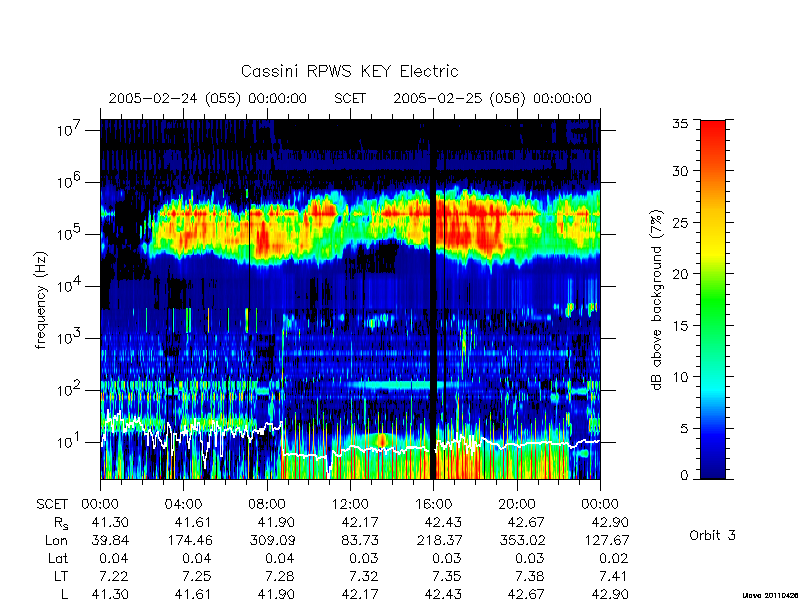Click the 'dB above background (7%)' label

pyautogui.click(x=658, y=300)
